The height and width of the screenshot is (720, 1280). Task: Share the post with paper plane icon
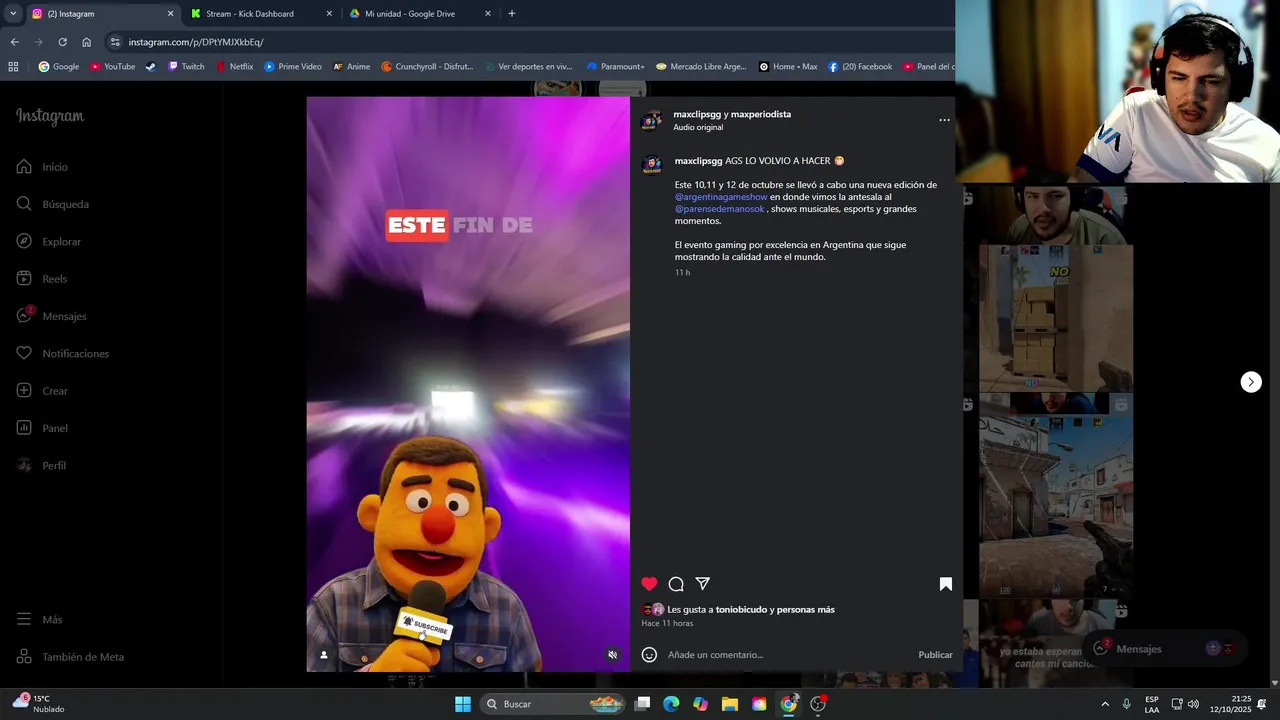703,584
